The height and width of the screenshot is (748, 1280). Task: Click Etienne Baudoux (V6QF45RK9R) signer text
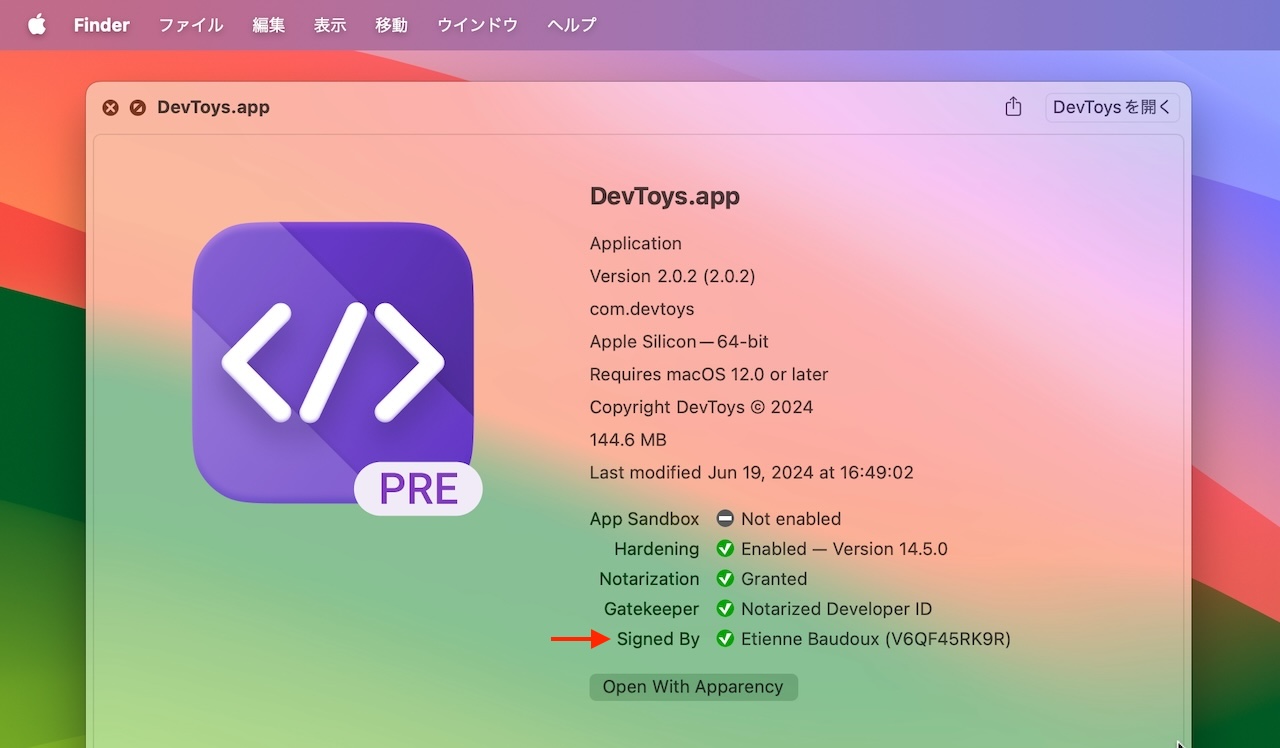click(x=876, y=639)
